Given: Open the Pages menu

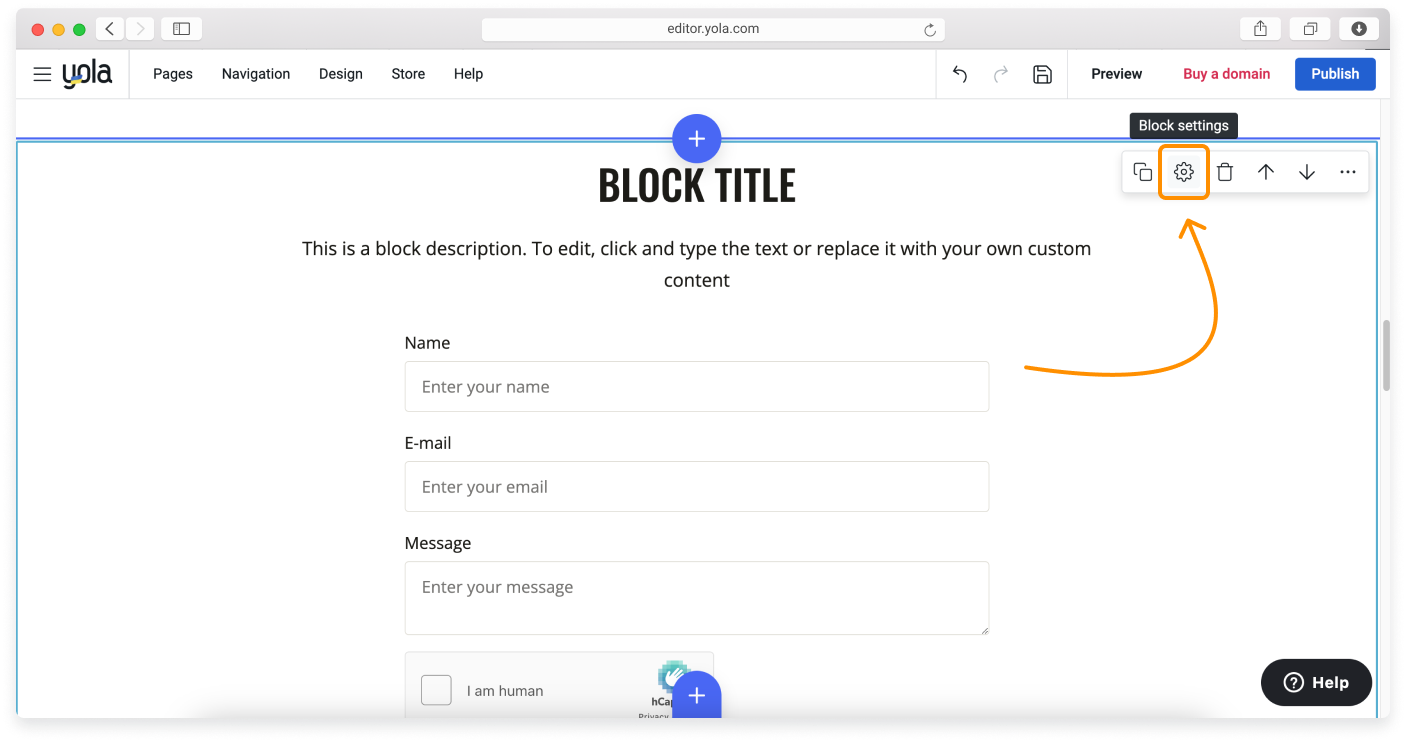Looking at the screenshot, I should pyautogui.click(x=172, y=73).
